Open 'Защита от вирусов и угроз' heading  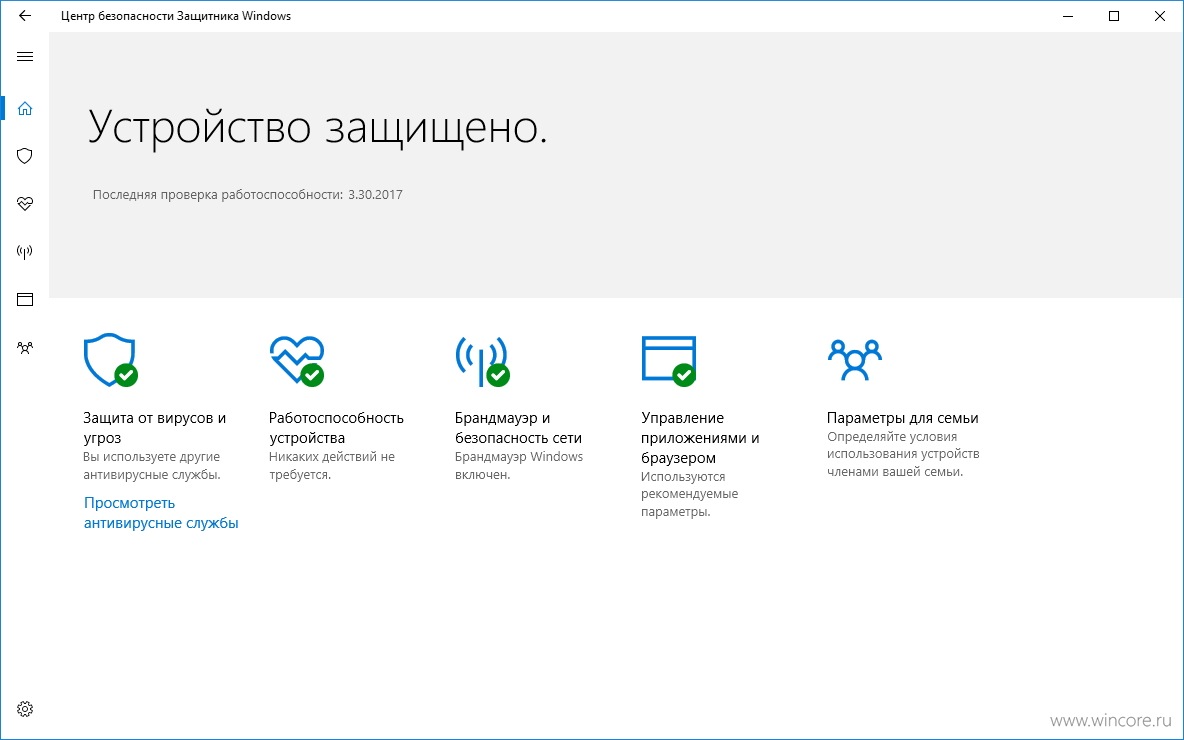tap(155, 427)
